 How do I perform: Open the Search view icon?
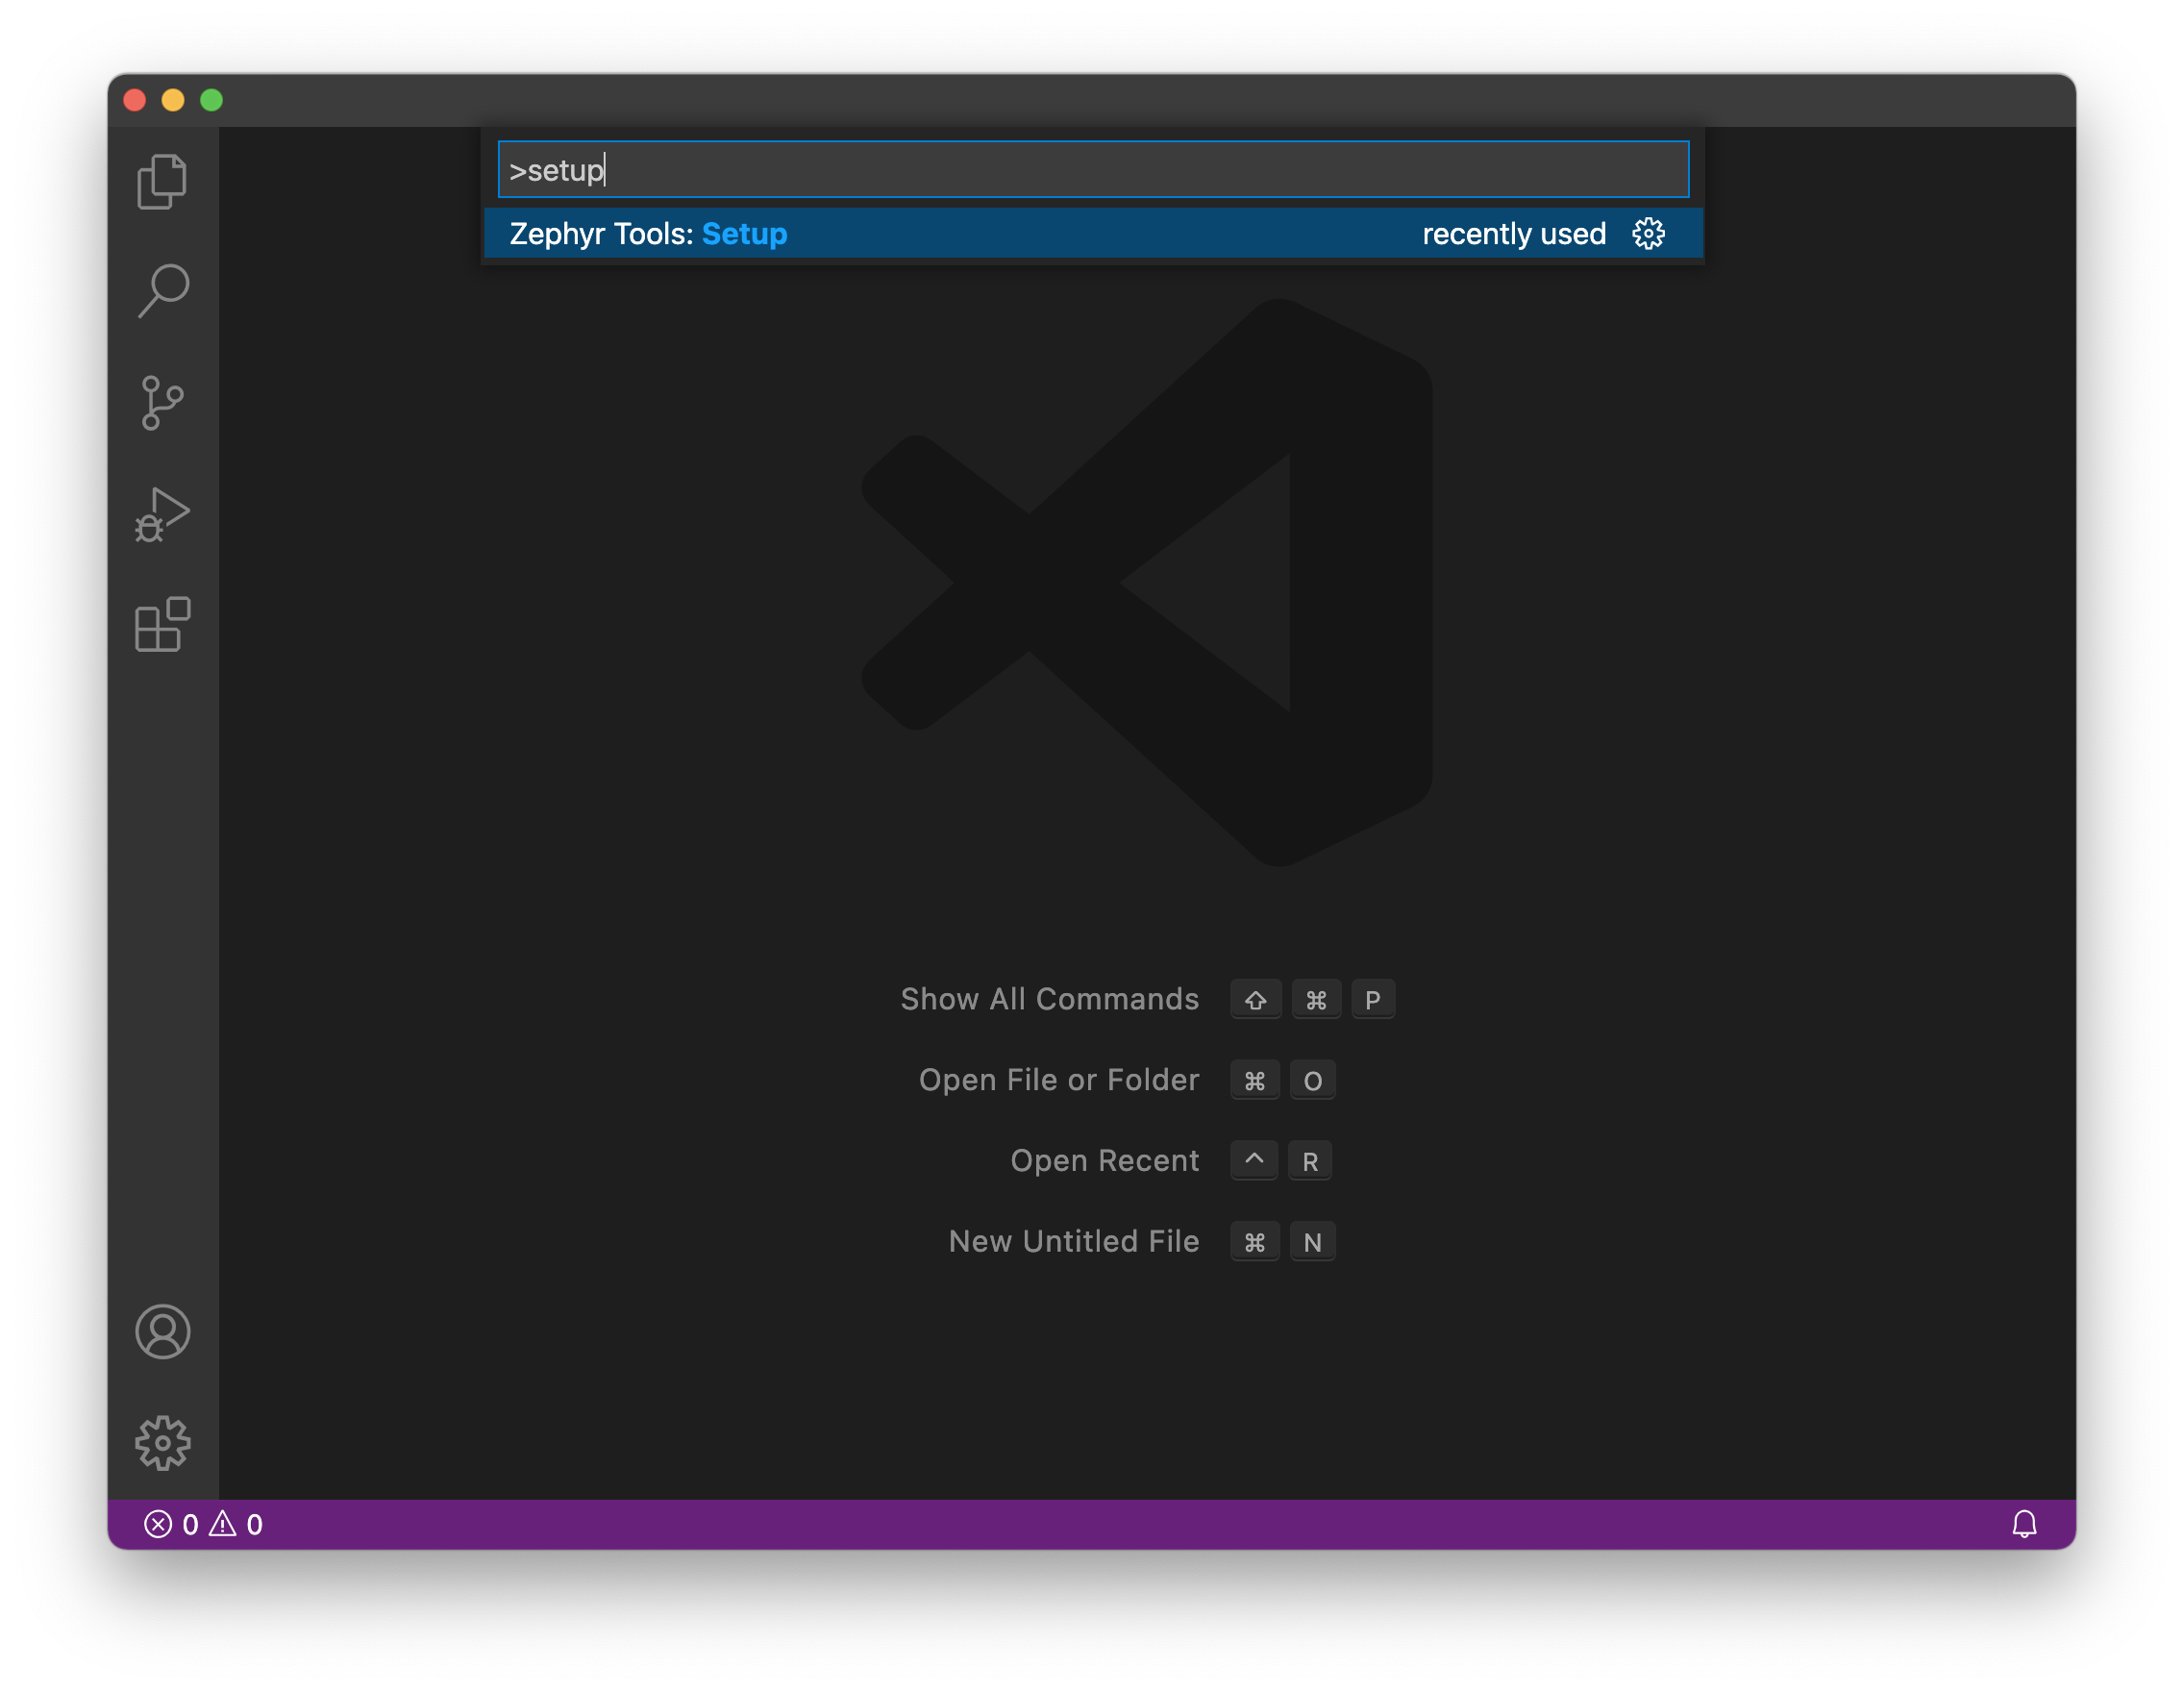162,291
